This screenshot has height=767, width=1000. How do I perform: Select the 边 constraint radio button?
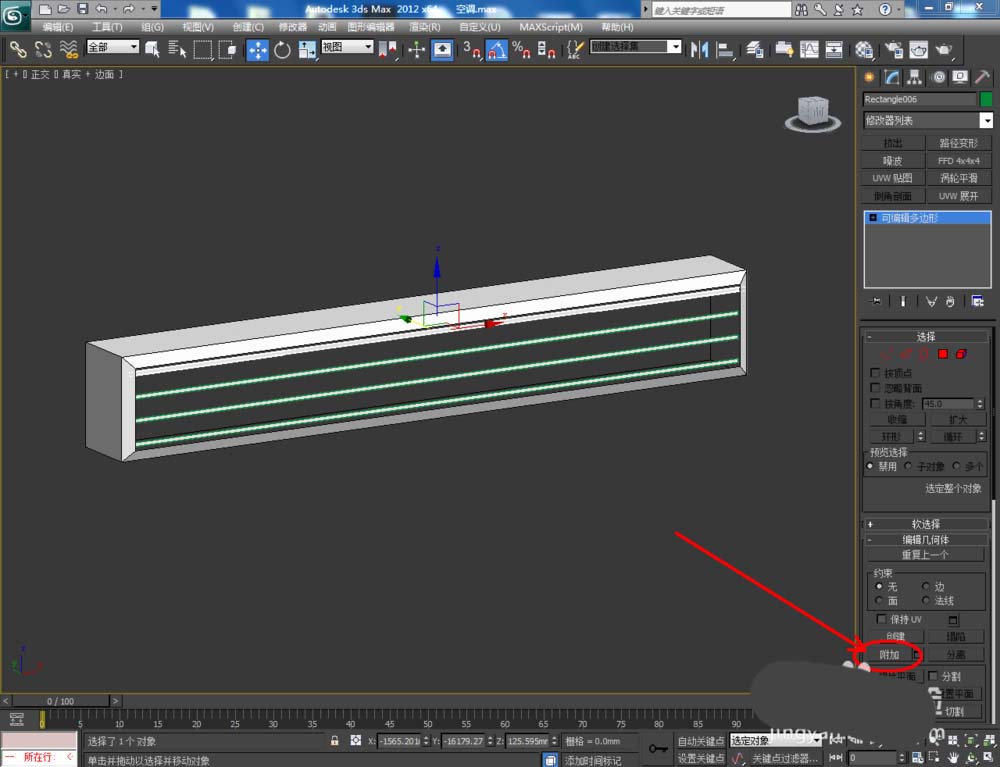[925, 586]
